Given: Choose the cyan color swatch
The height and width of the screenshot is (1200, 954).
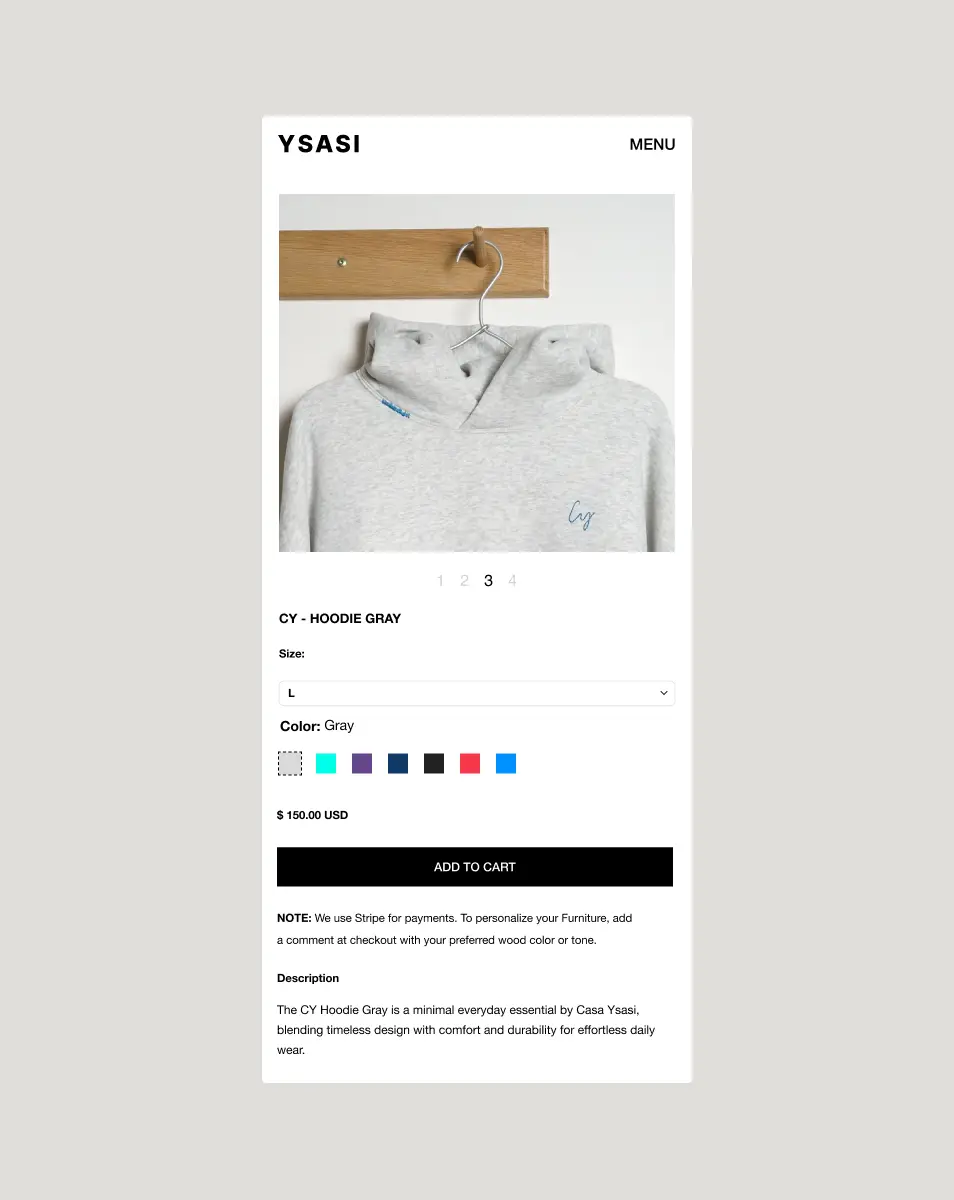Looking at the screenshot, I should [326, 764].
